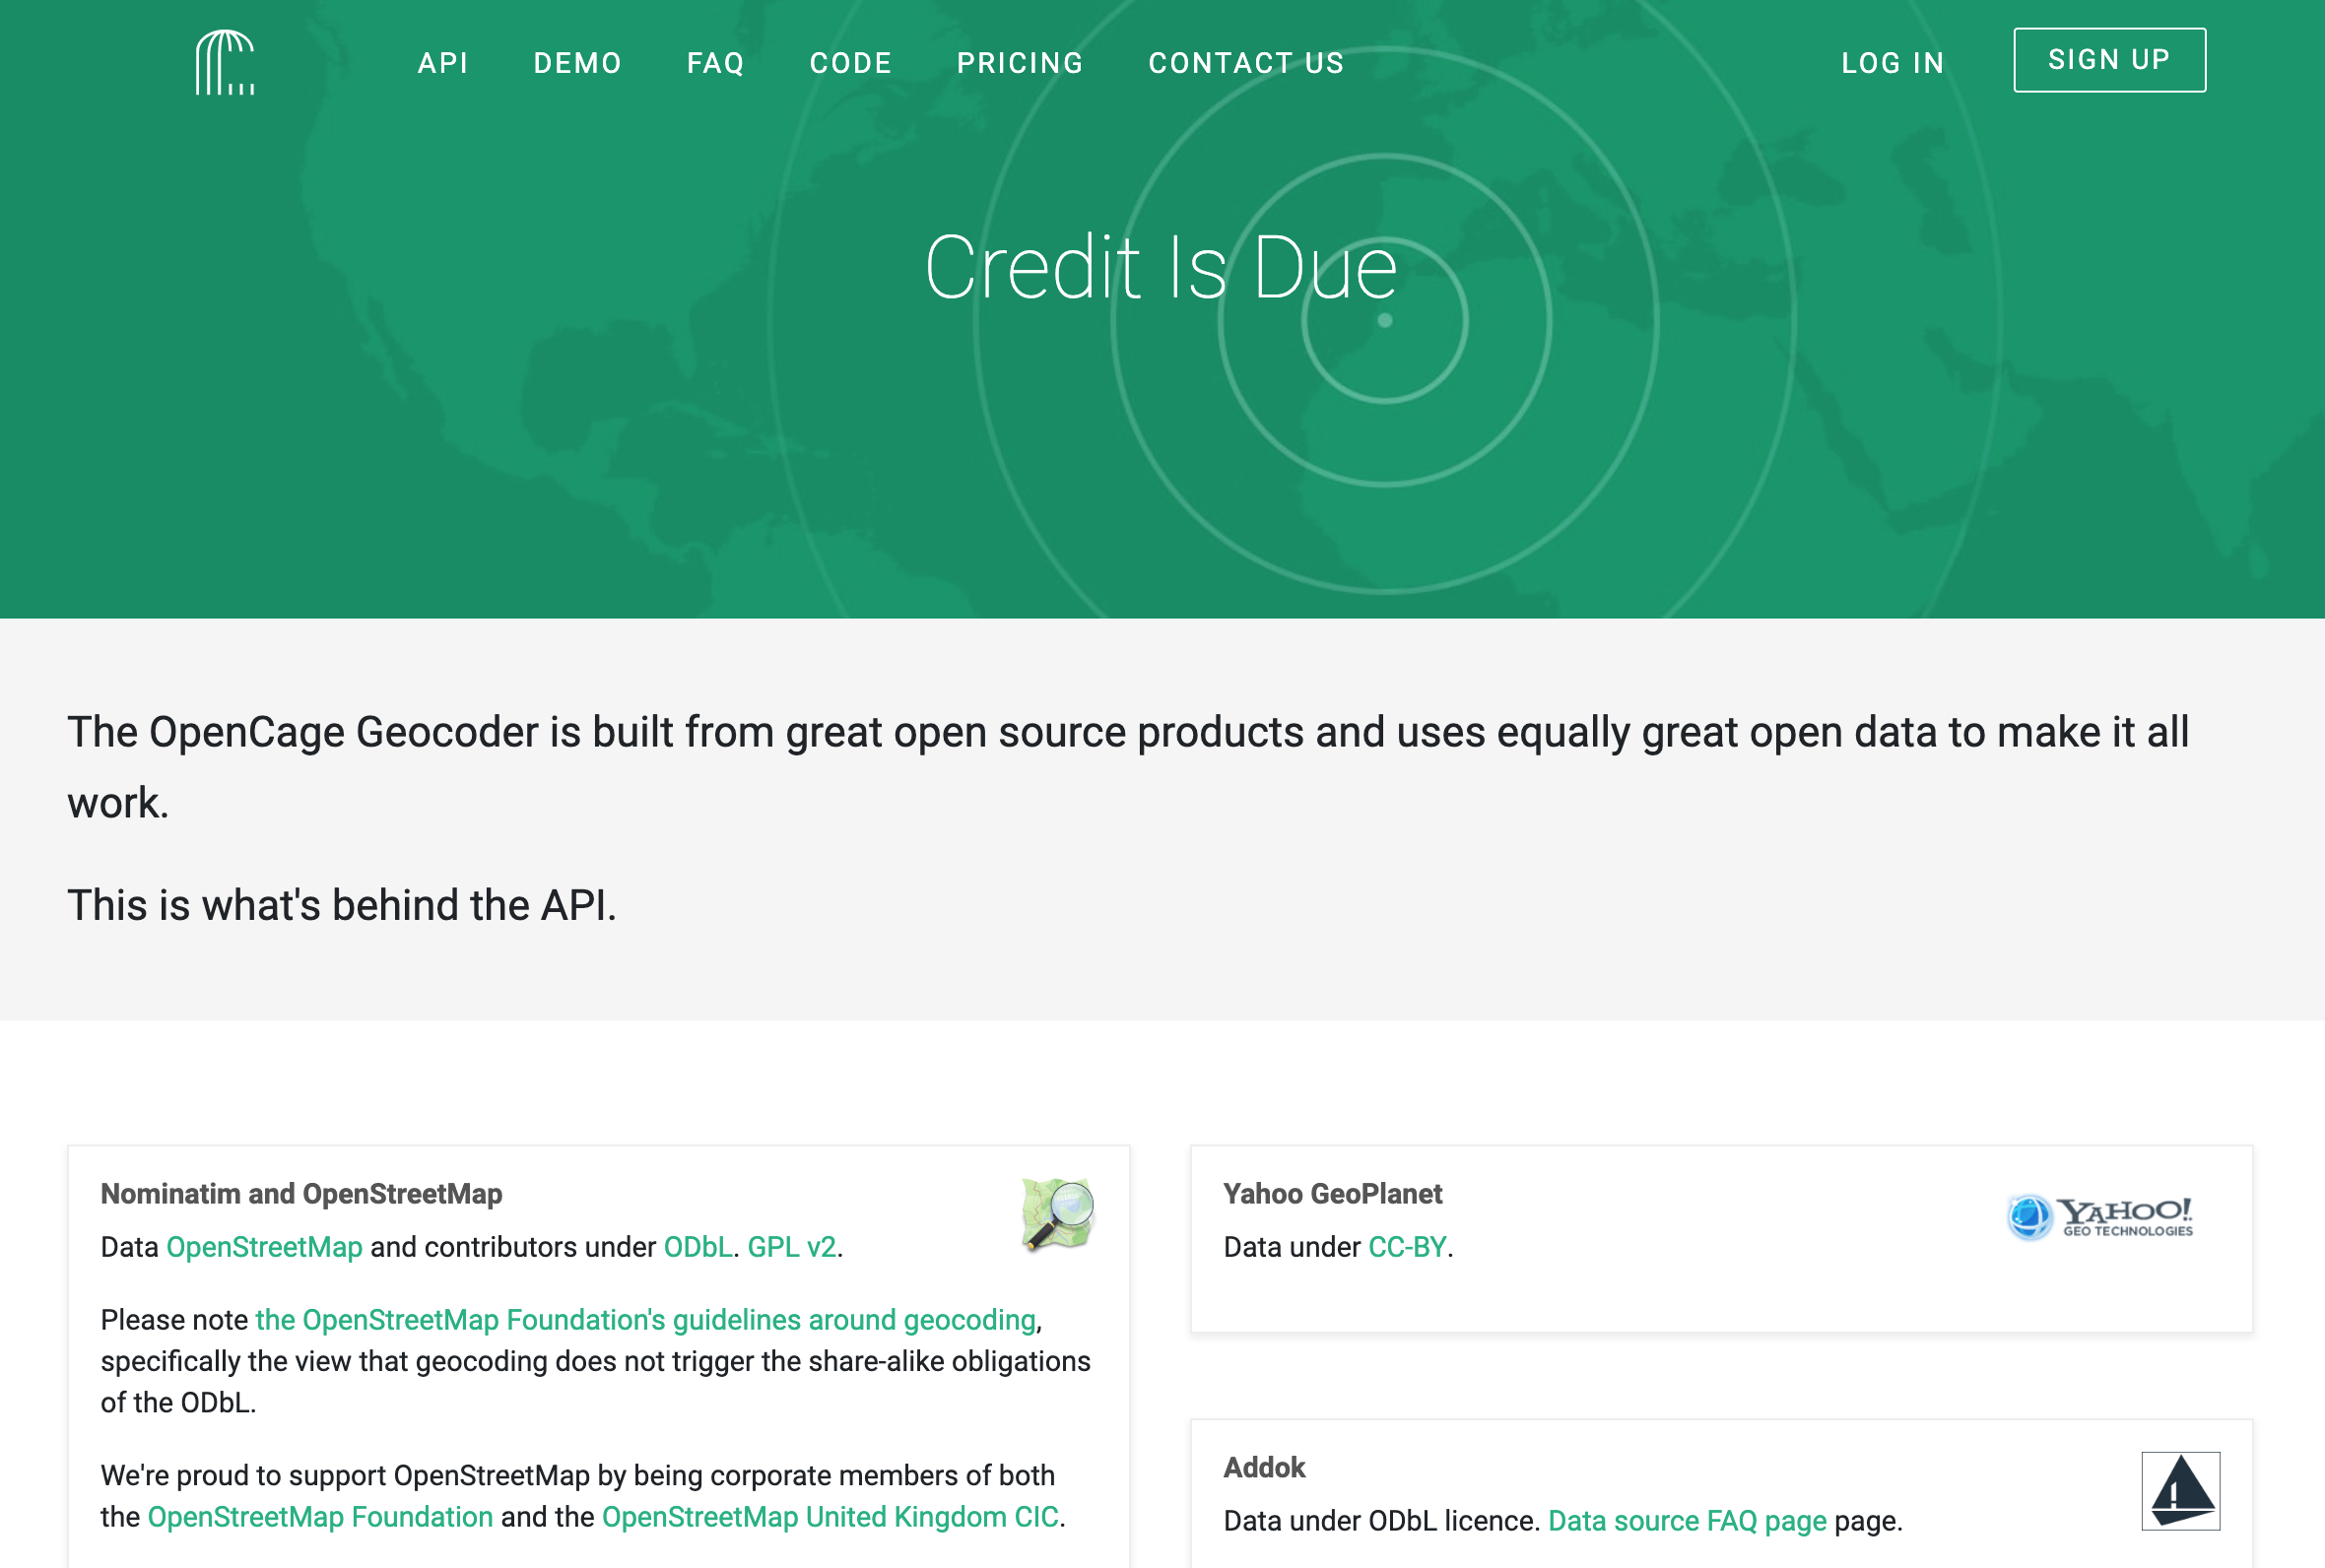View the Pricing page
The image size is (2325, 1568).
1019,63
